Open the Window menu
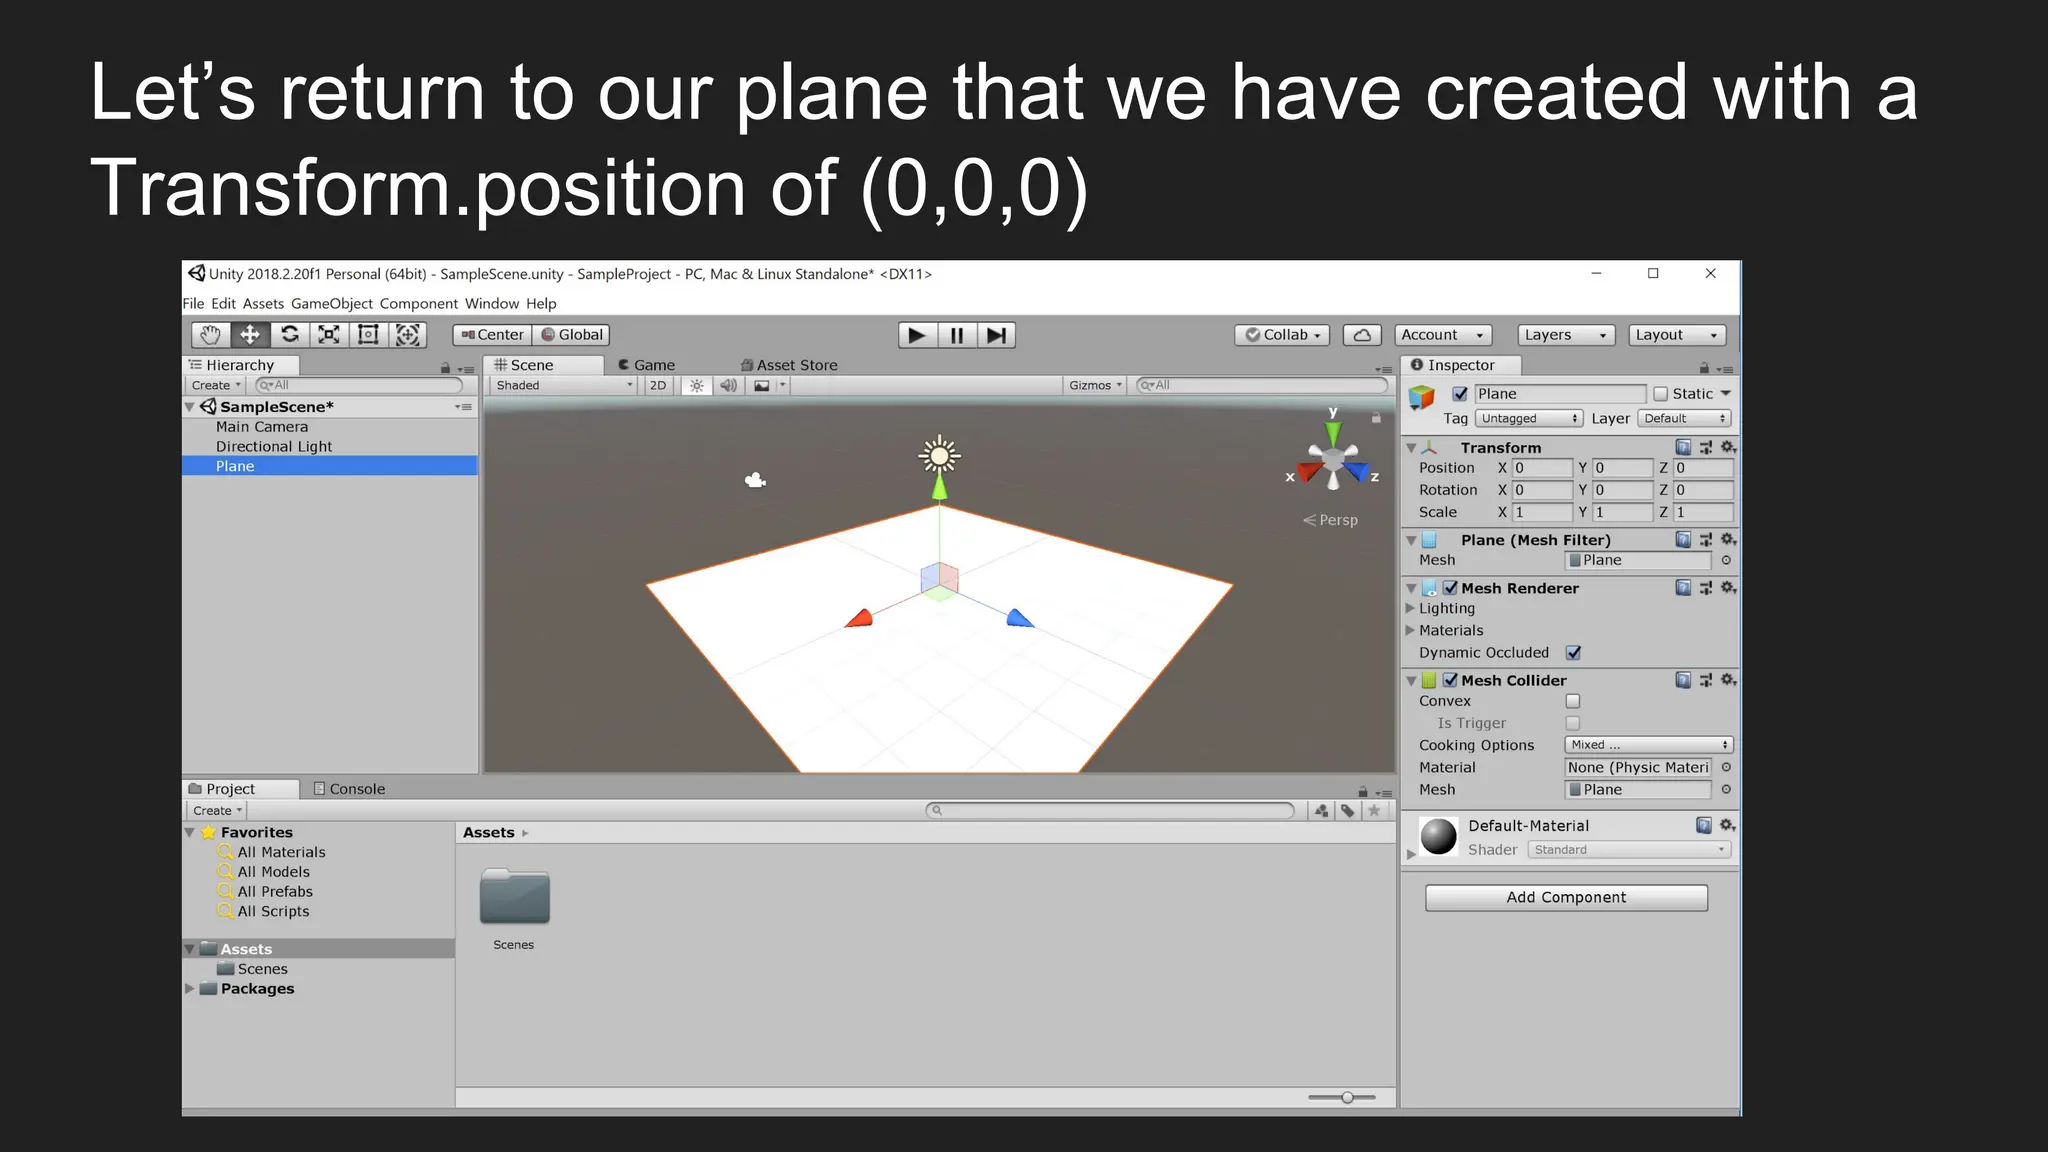This screenshot has width=2048, height=1152. point(491,304)
